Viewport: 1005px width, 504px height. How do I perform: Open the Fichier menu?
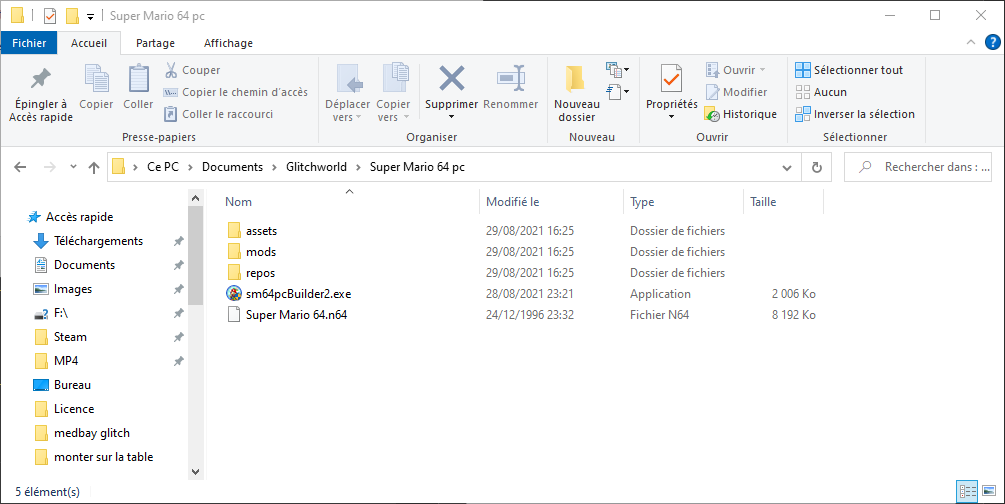tap(29, 43)
